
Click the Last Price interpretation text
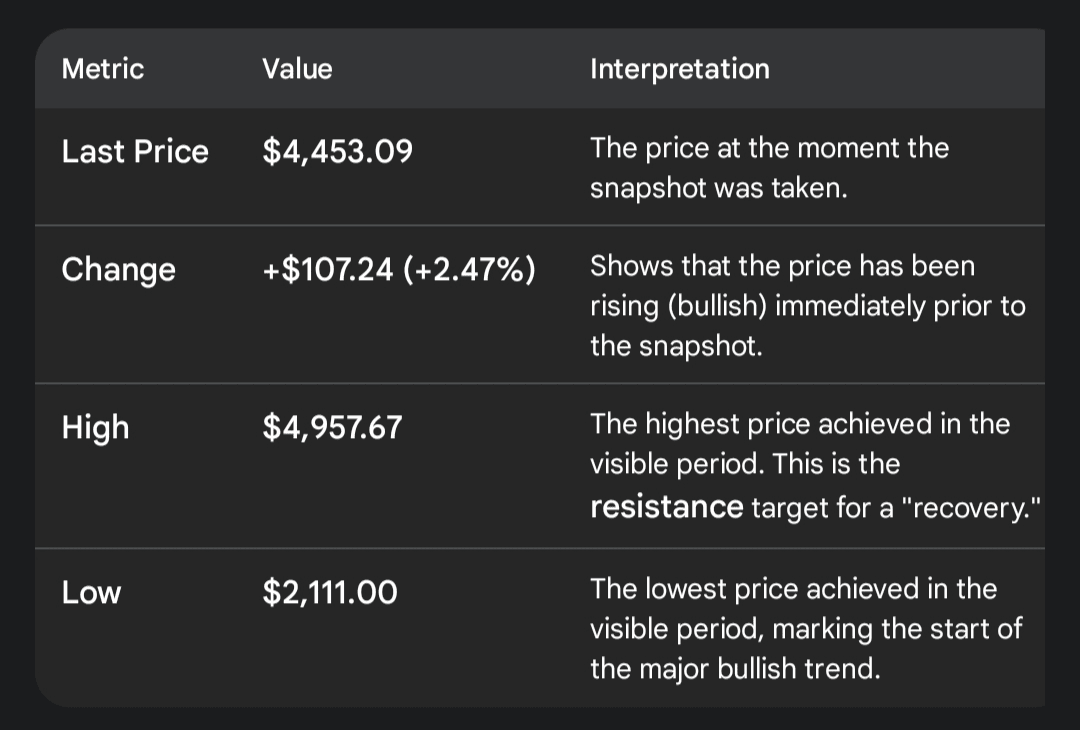pos(768,168)
